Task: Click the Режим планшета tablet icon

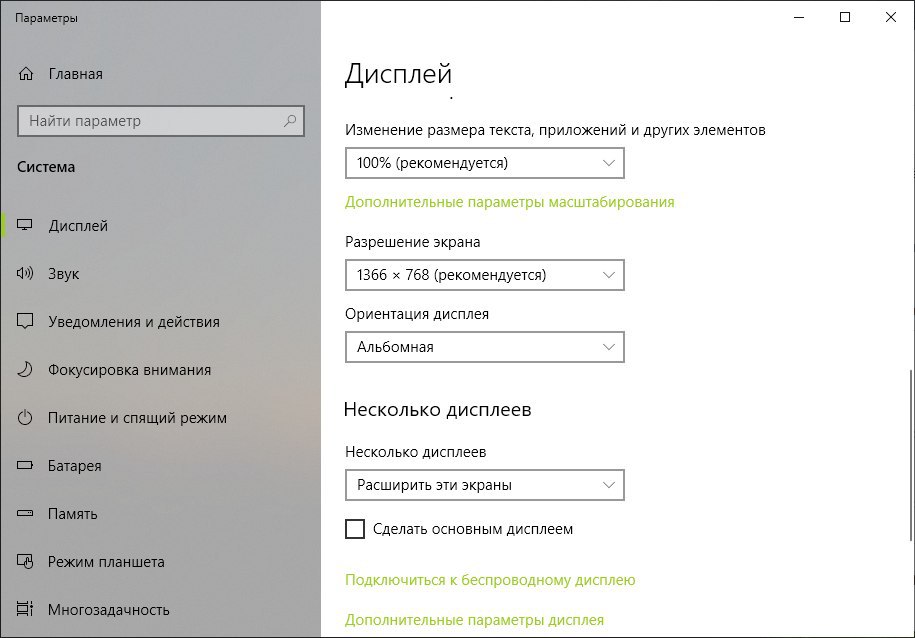Action: [25, 562]
